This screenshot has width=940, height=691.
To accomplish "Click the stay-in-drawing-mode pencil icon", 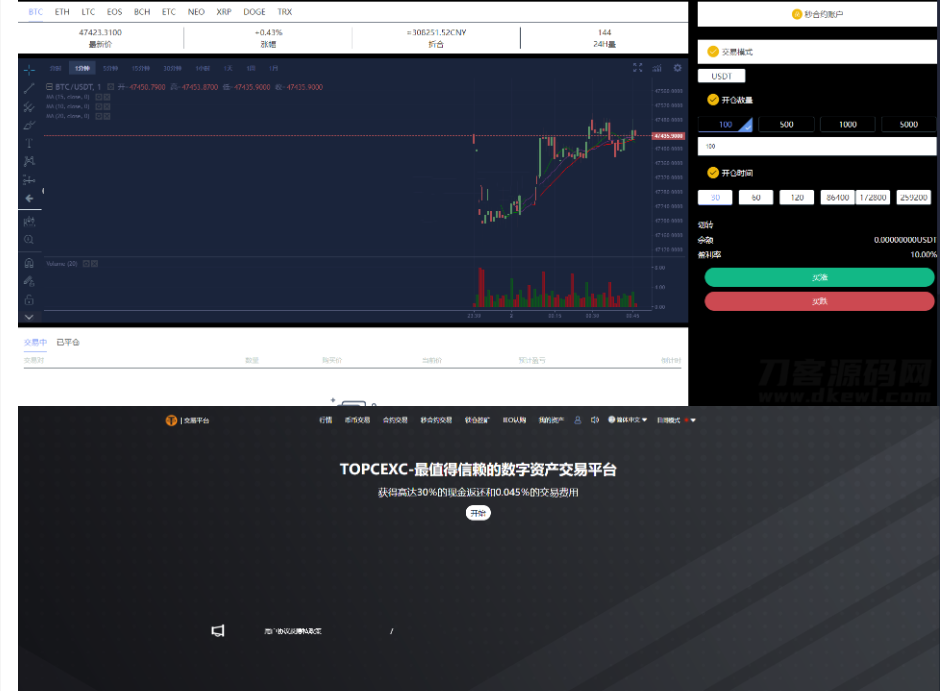I will click(29, 281).
